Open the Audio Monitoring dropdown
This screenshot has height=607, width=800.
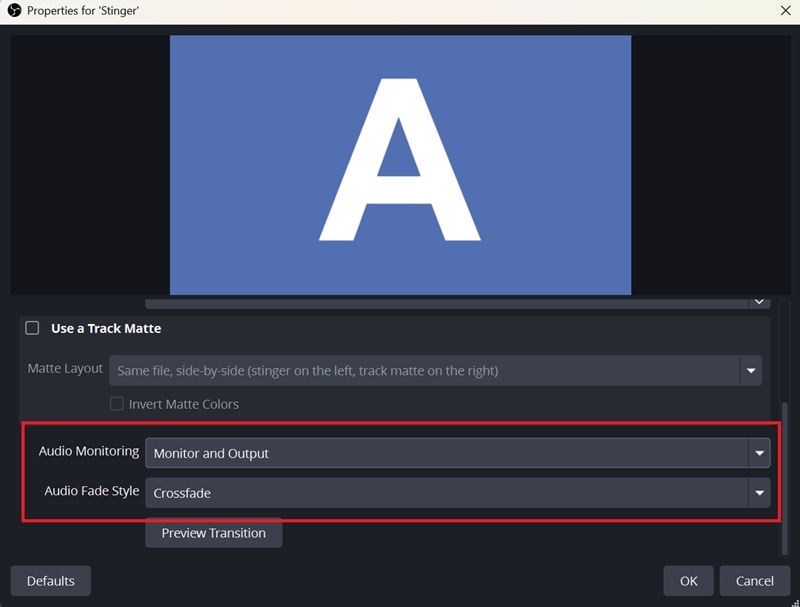pyautogui.click(x=450, y=452)
